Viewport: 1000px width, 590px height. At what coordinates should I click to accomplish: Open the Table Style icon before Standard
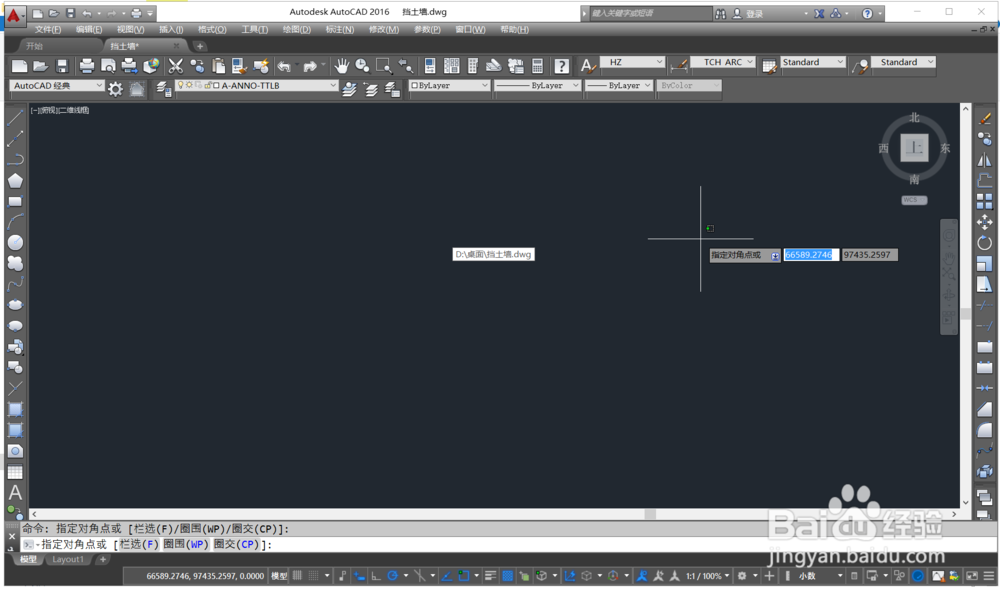(770, 66)
